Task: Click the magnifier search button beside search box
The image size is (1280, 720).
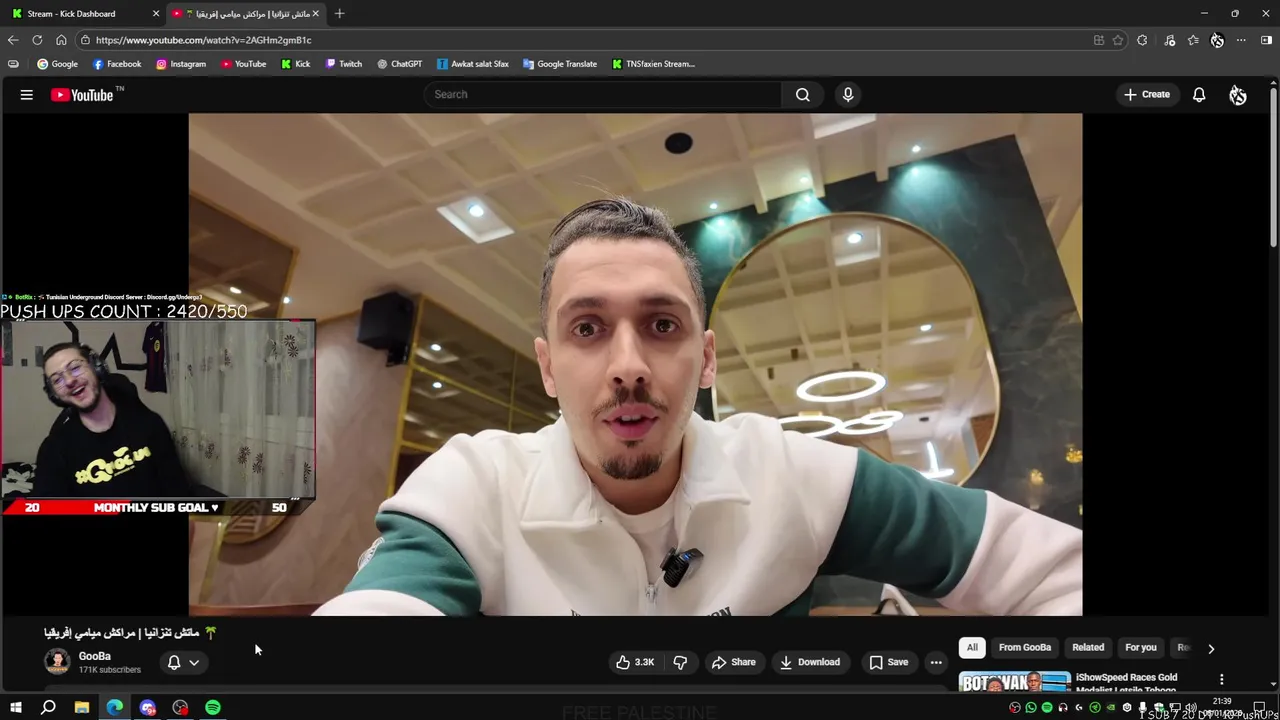Action: coord(802,94)
